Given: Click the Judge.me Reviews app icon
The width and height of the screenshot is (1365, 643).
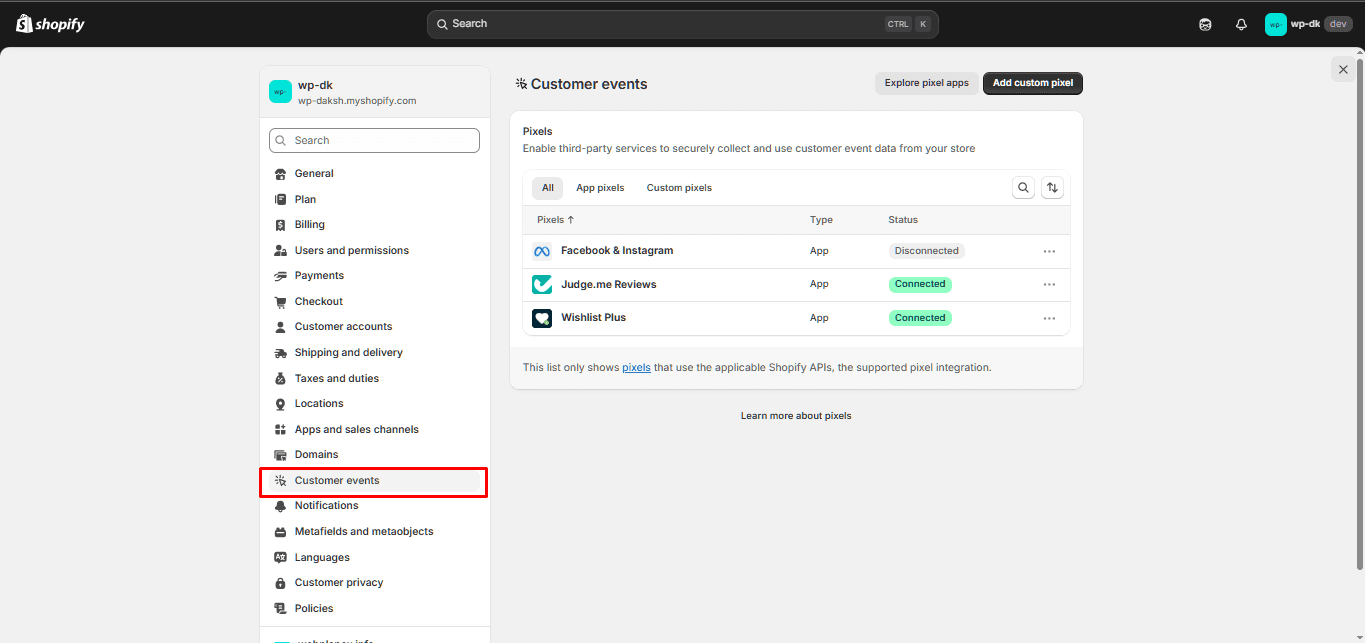Looking at the screenshot, I should (542, 284).
